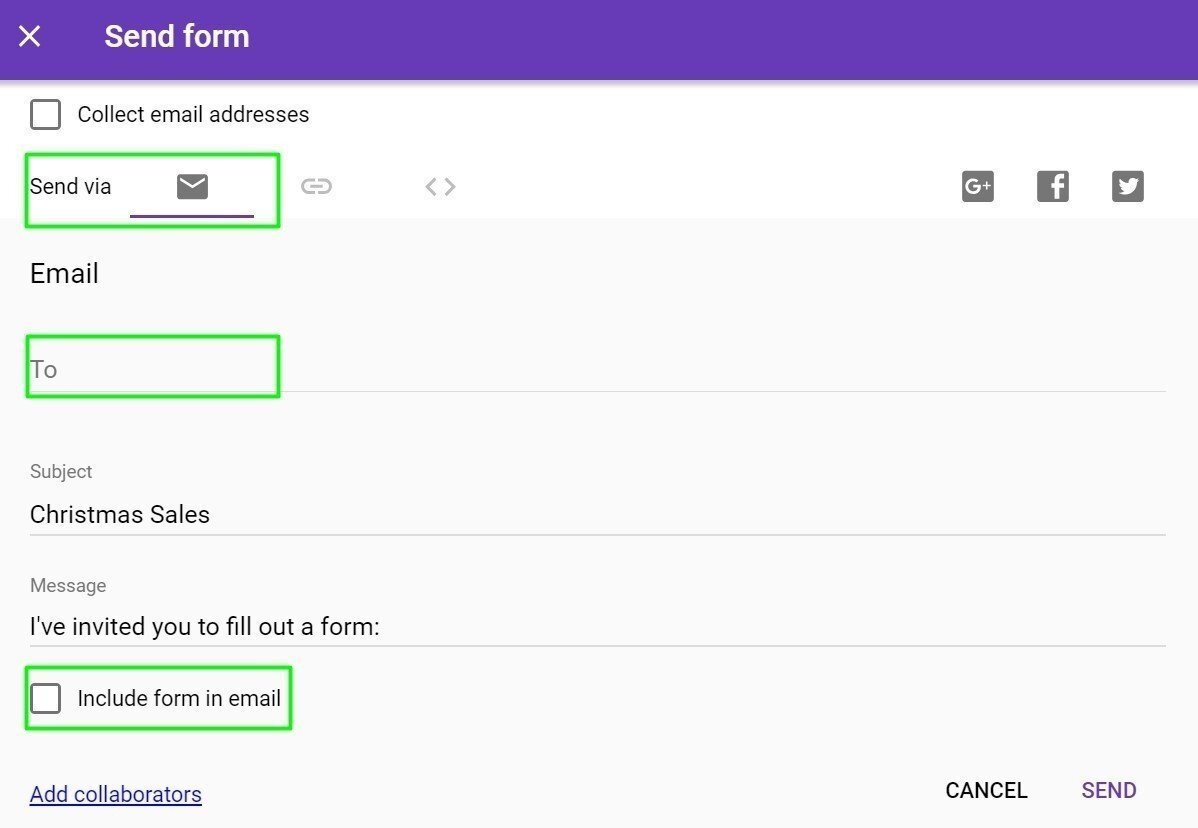1198x828 pixels.
Task: Click the embed code angle brackets icon
Action: pyautogui.click(x=439, y=186)
